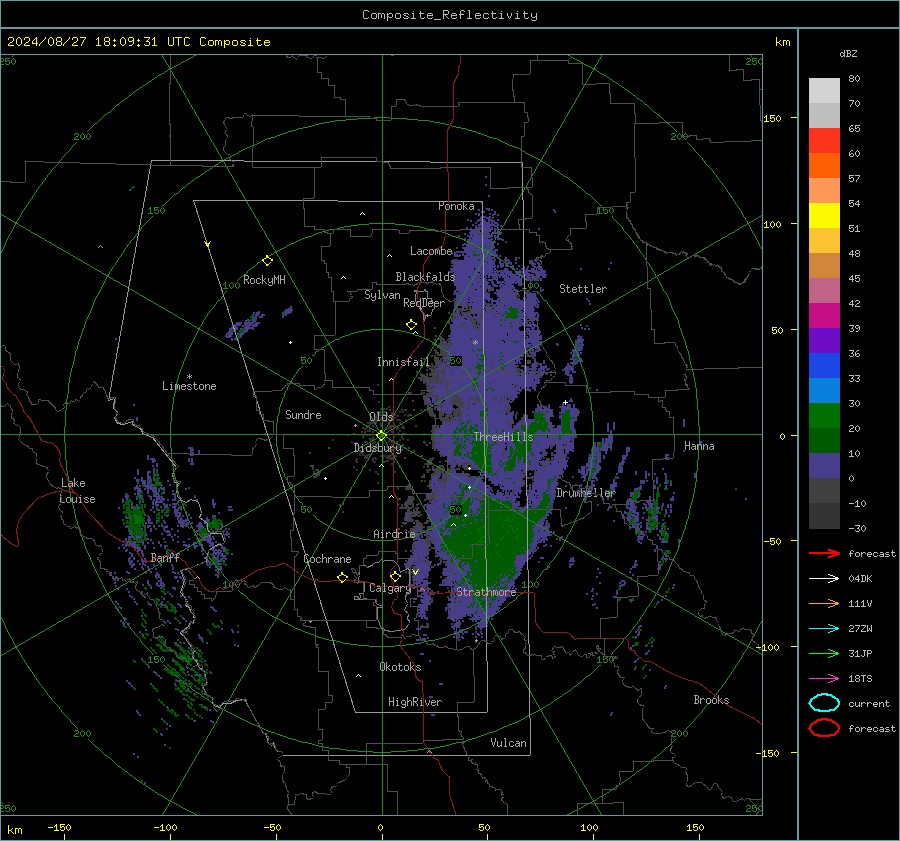Click the 'ThreeHills' city label

coord(503,437)
